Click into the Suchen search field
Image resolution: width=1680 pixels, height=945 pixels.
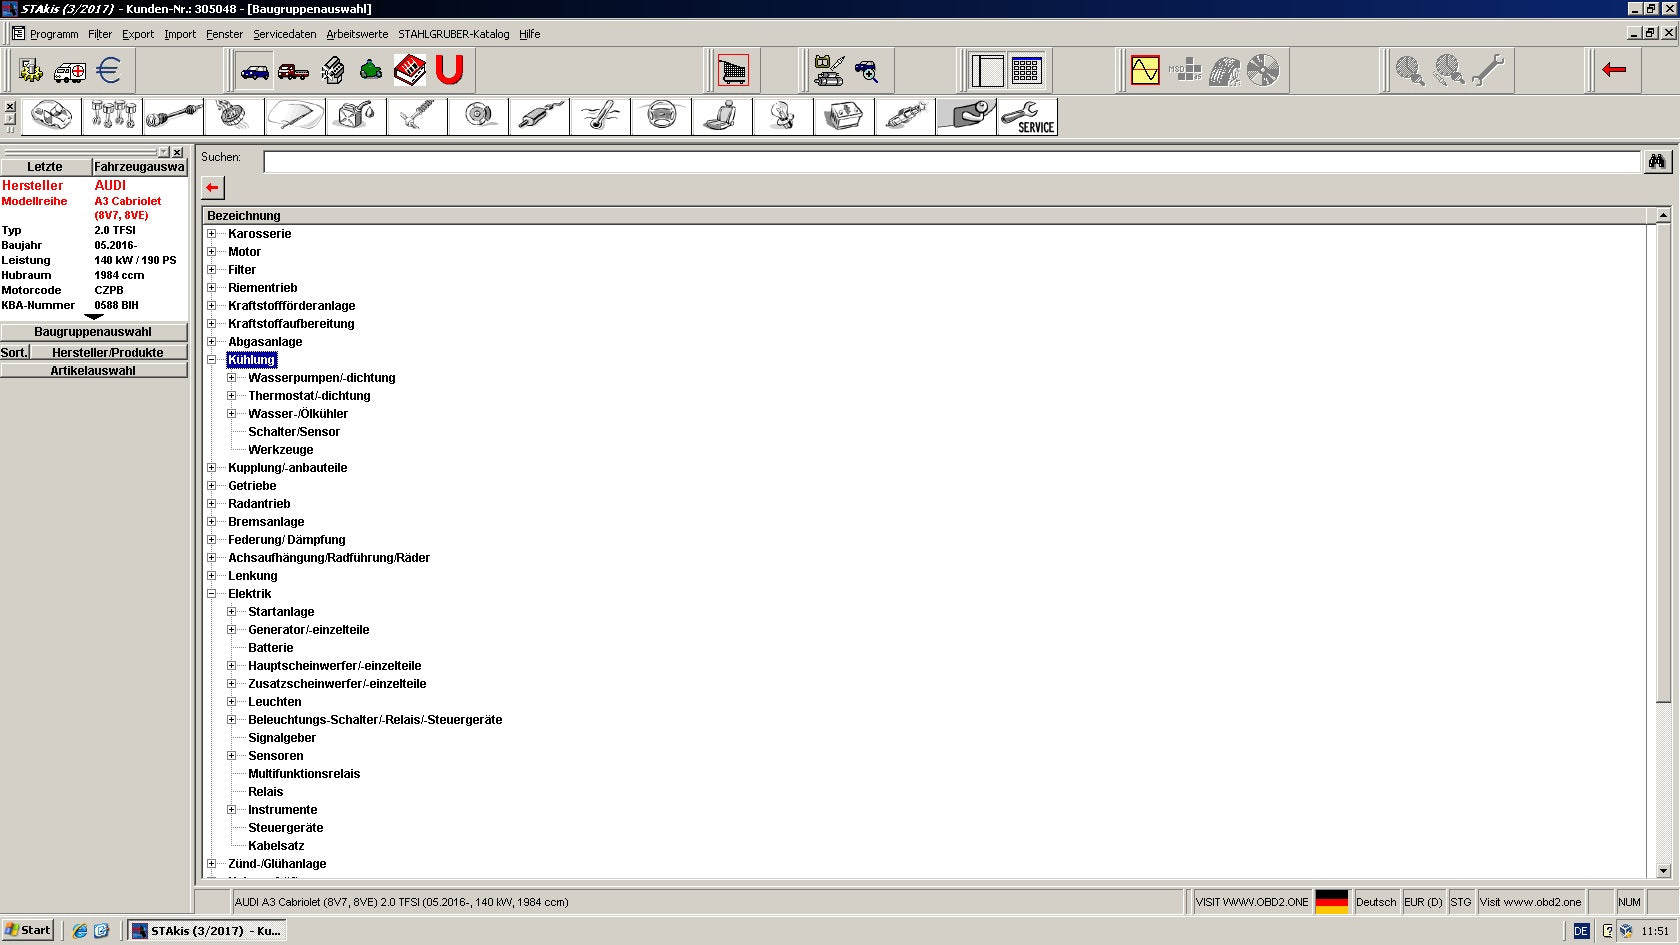click(x=952, y=162)
